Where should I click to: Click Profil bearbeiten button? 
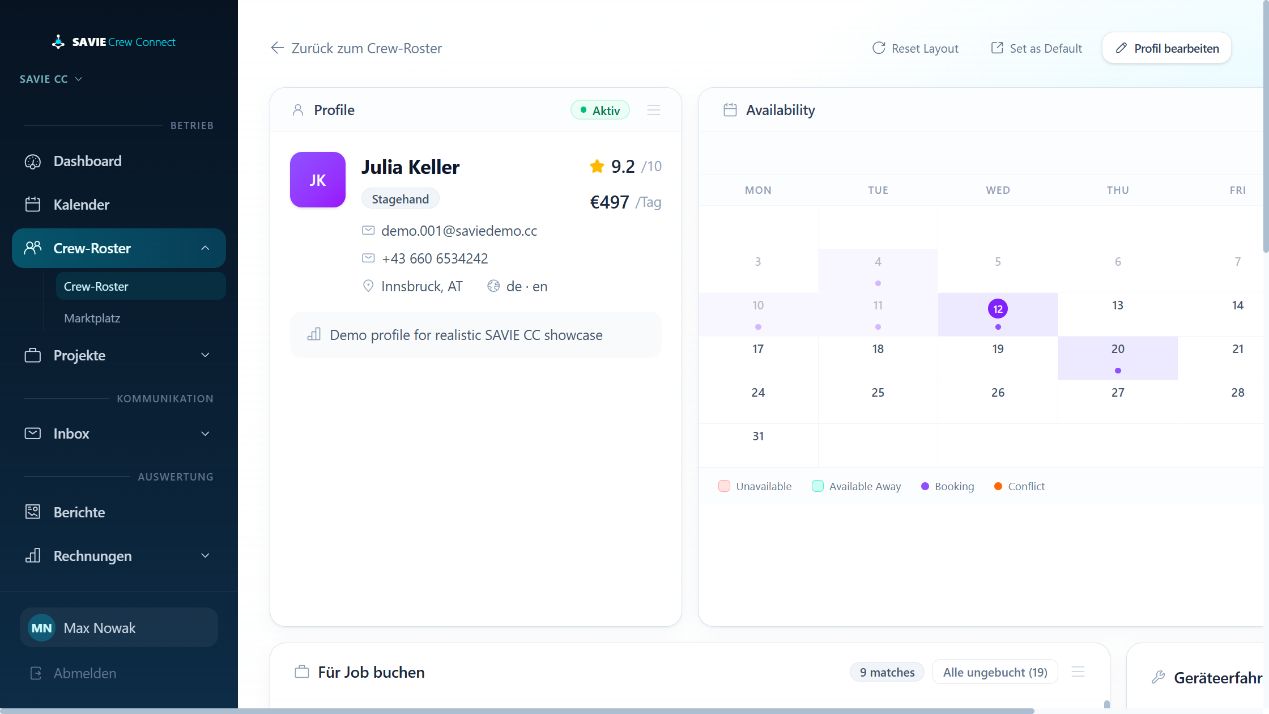[x=1167, y=48]
